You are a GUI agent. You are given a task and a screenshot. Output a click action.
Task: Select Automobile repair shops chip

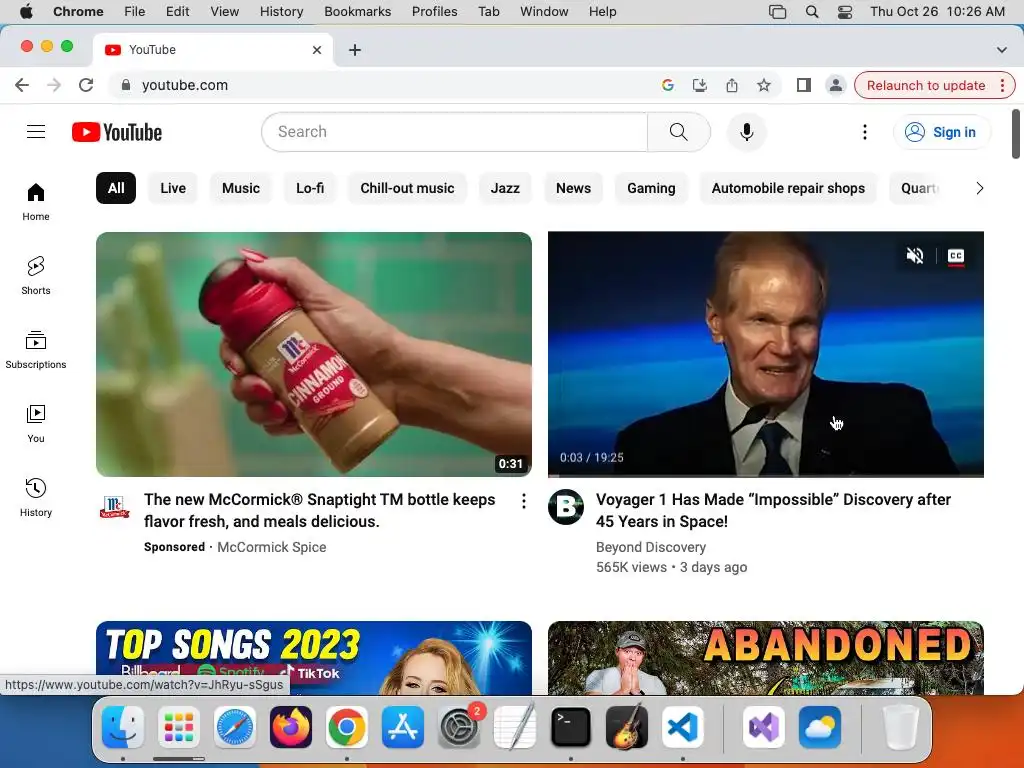tap(788, 188)
